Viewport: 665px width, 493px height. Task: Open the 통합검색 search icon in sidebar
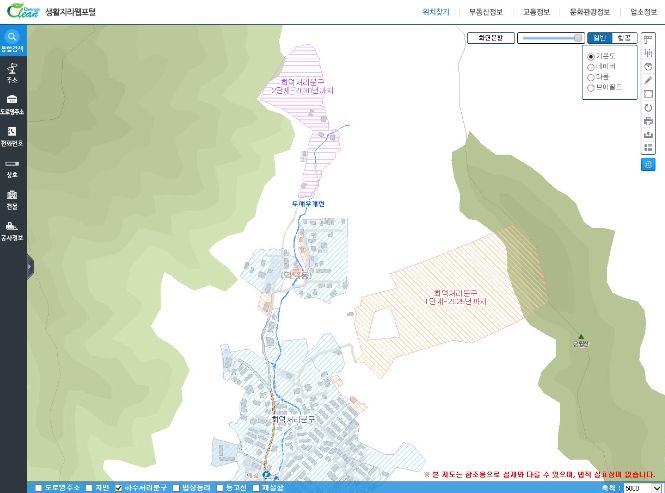(x=13, y=41)
